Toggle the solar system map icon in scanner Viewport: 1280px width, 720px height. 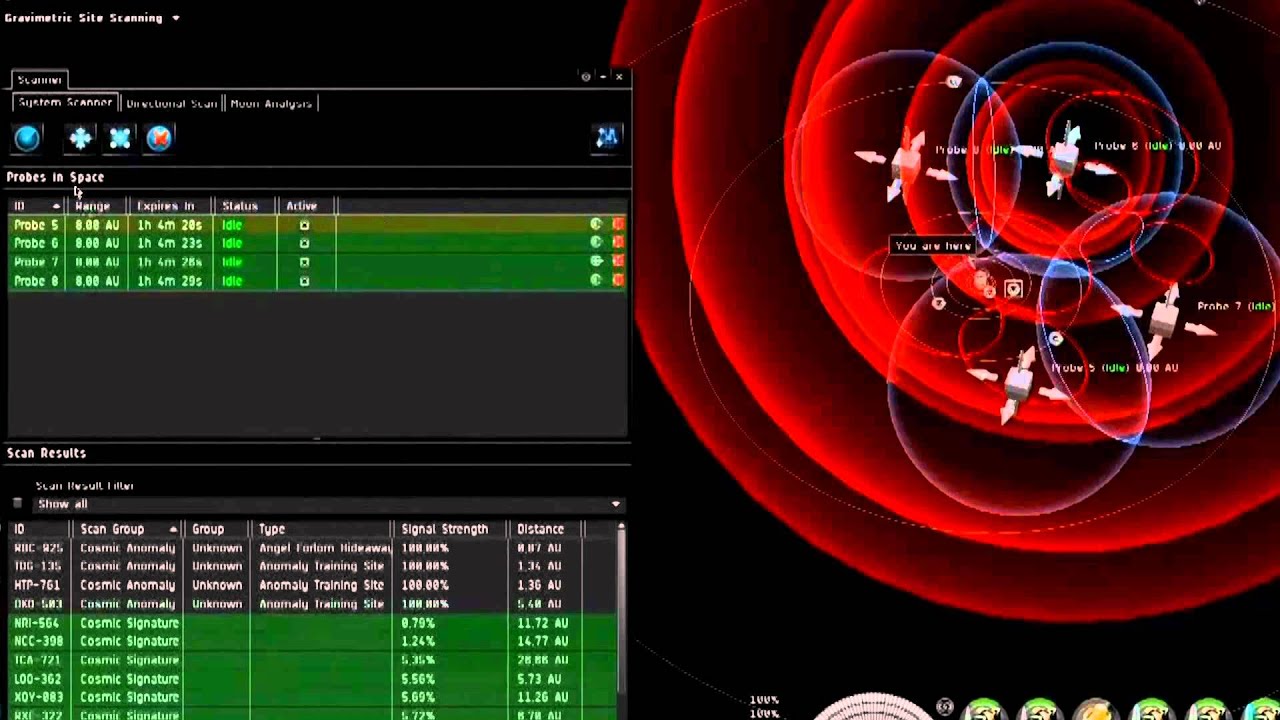tap(607, 137)
